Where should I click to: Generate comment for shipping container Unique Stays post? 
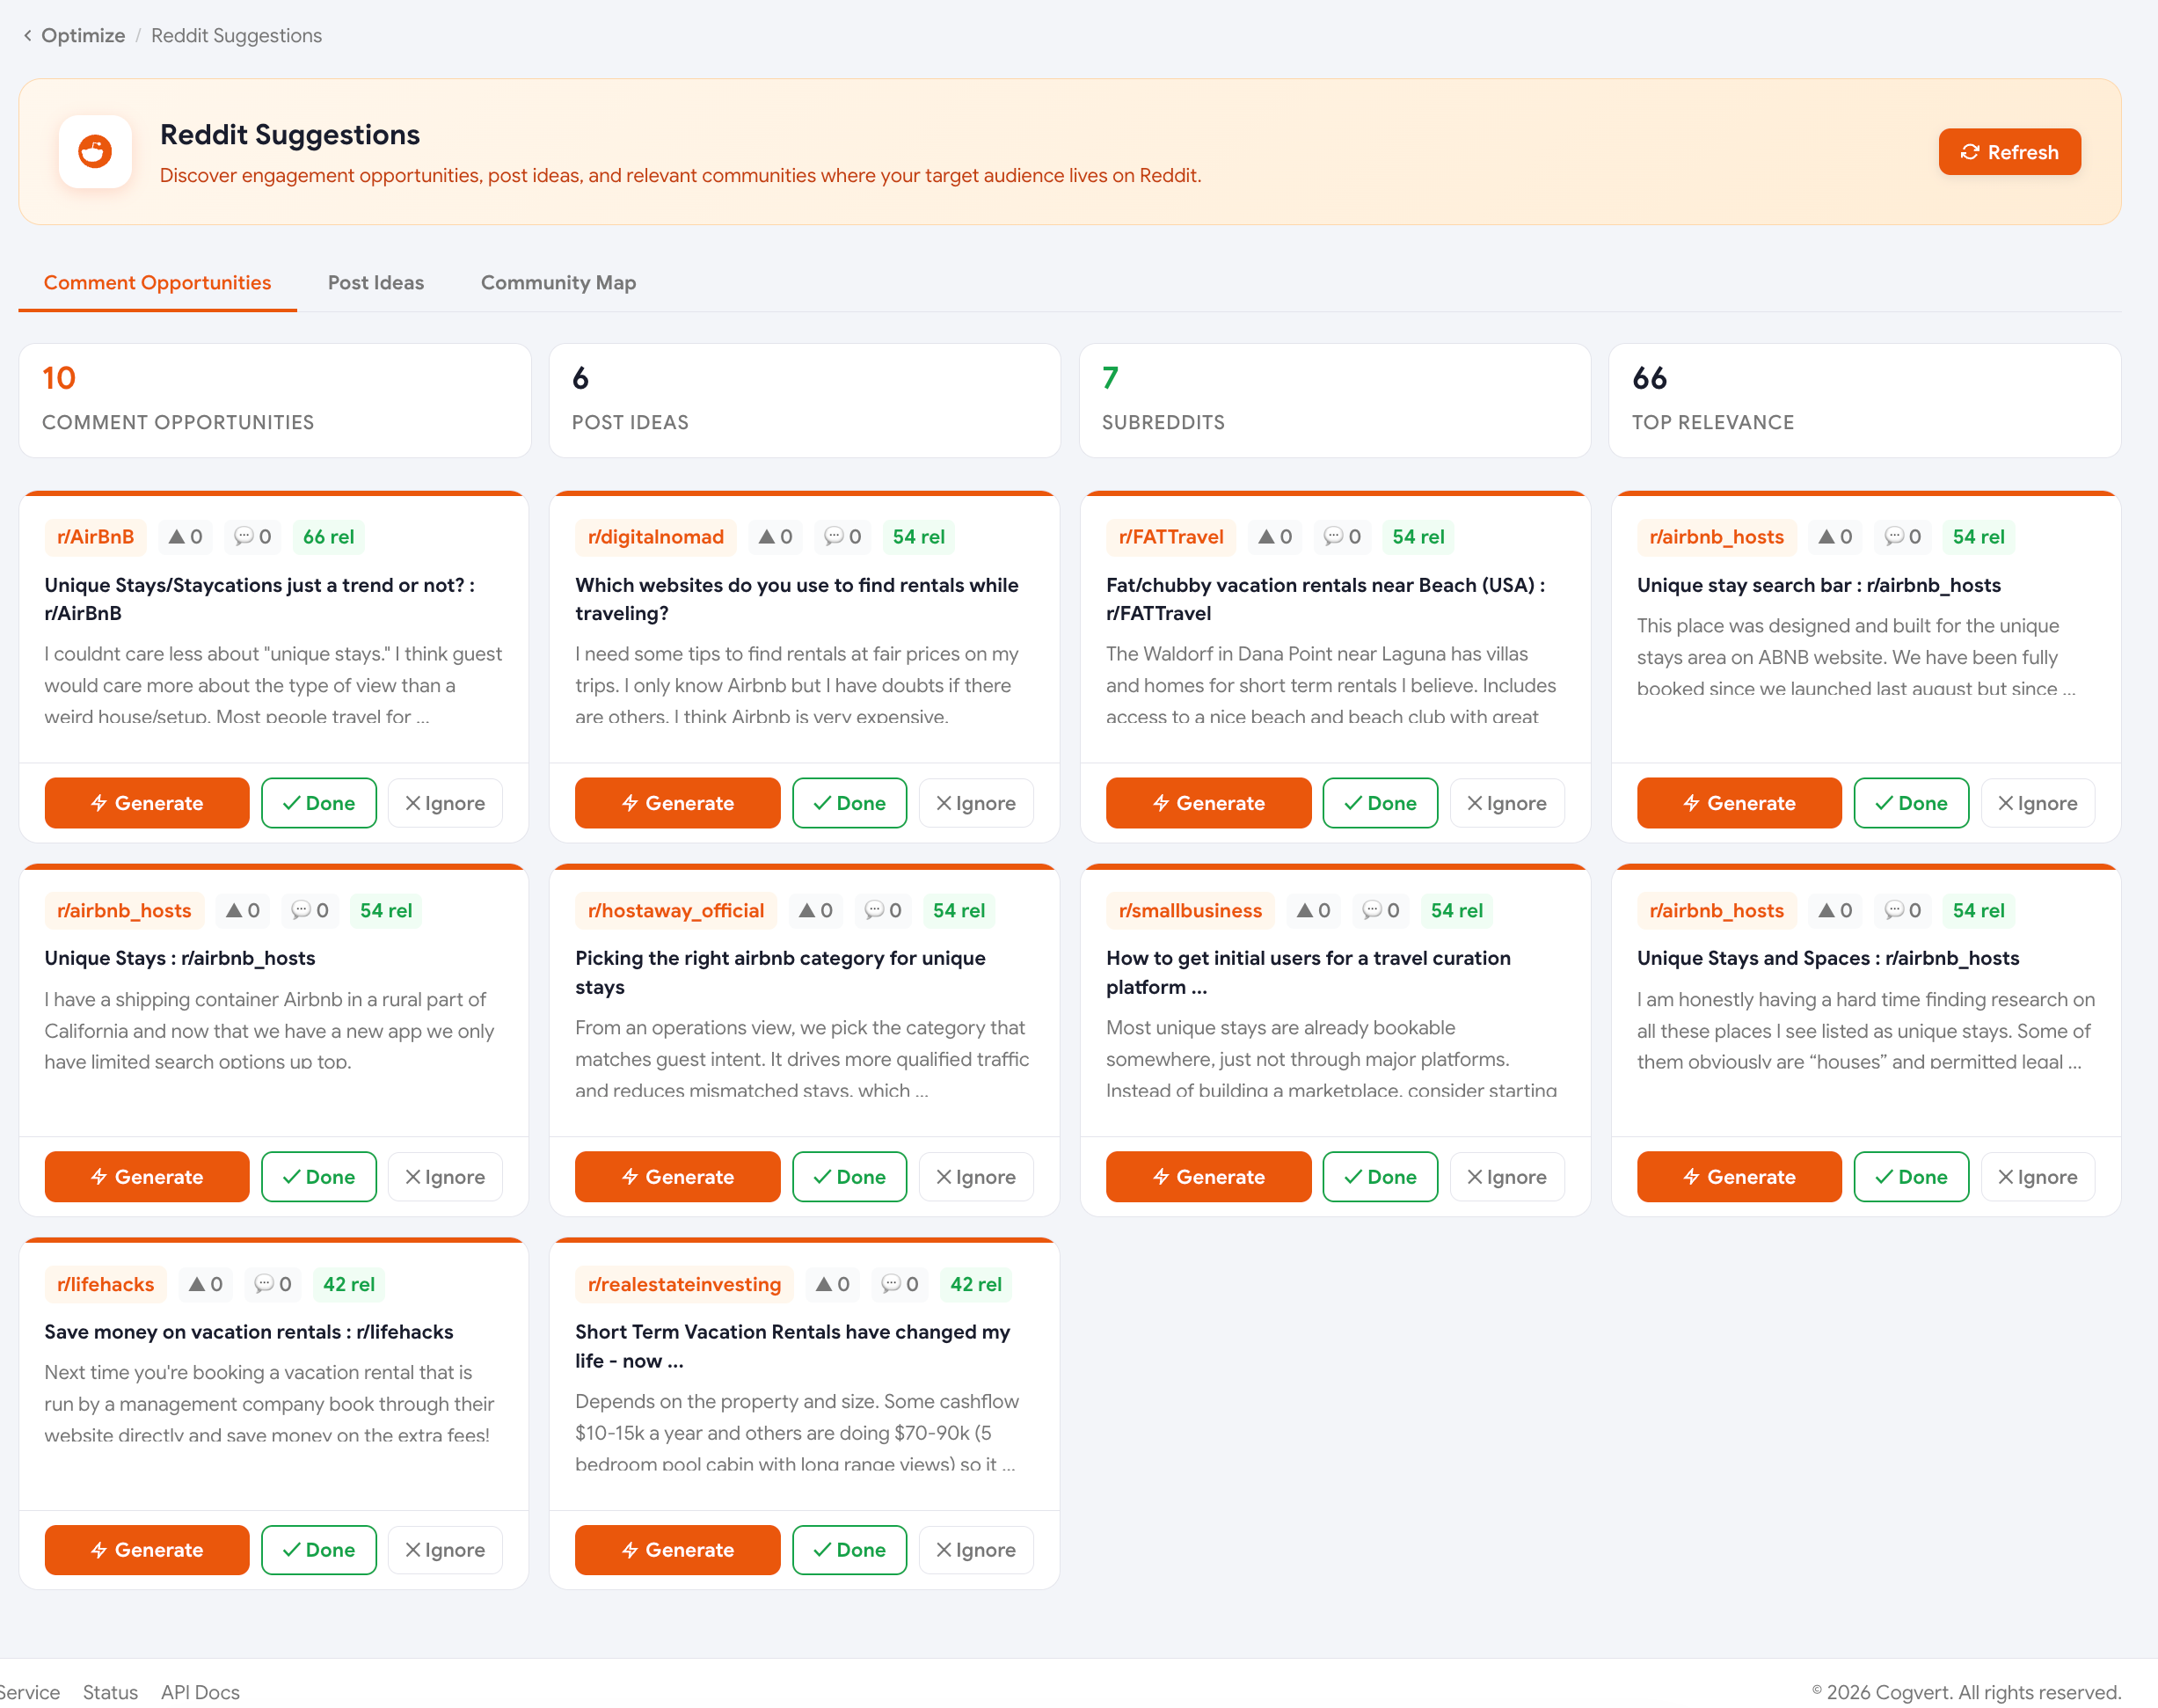147,1177
